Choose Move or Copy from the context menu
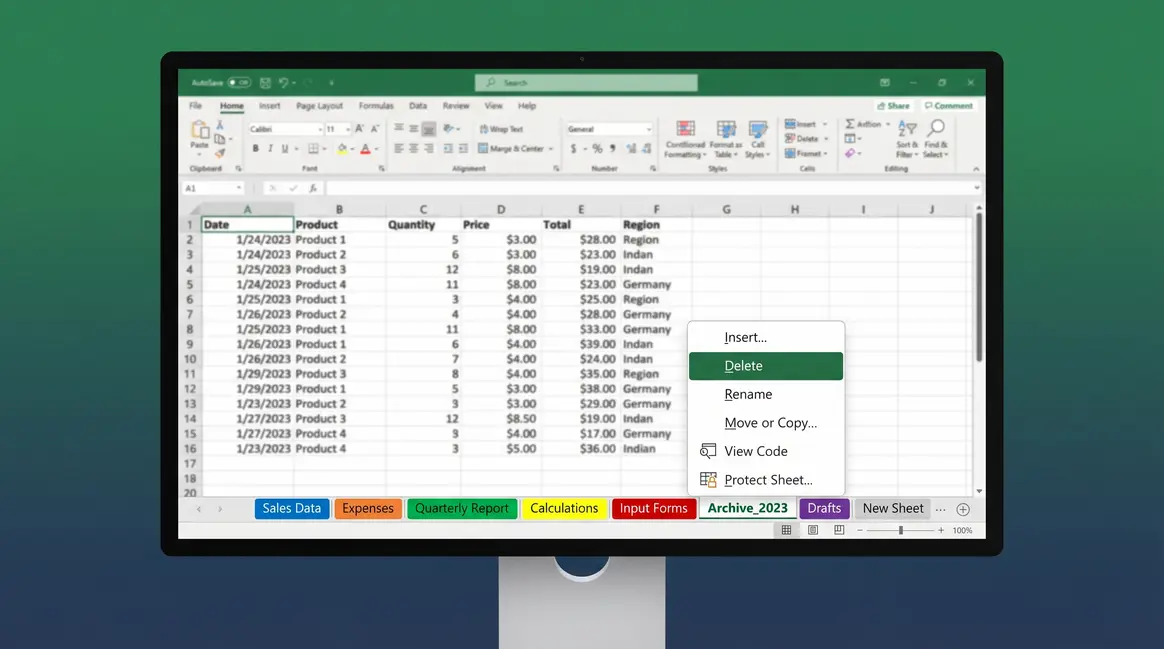This screenshot has height=649, width=1164. [765, 423]
